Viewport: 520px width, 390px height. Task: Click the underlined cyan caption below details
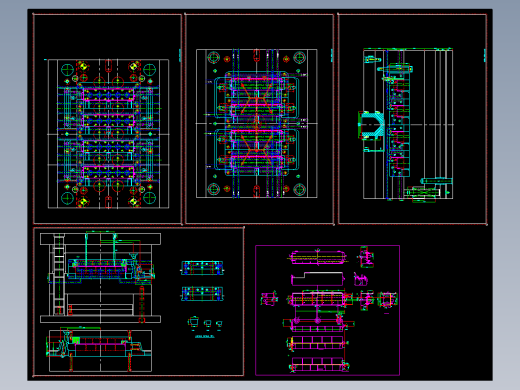[204, 336]
